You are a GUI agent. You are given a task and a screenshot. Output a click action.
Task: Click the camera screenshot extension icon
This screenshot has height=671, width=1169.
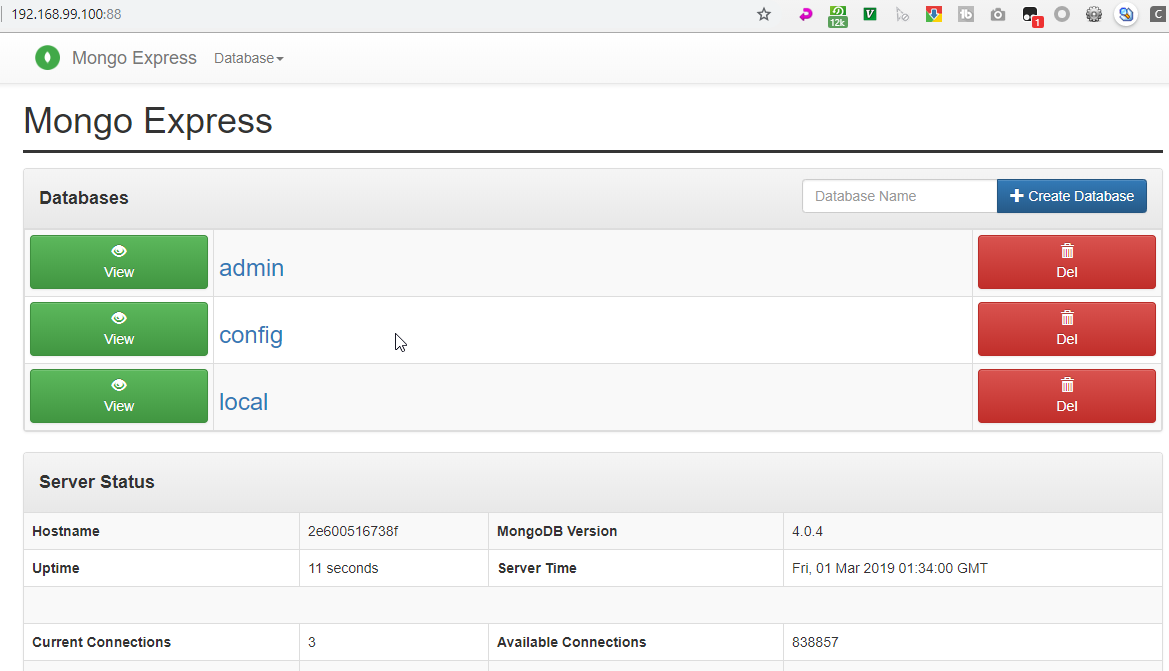click(x=998, y=14)
